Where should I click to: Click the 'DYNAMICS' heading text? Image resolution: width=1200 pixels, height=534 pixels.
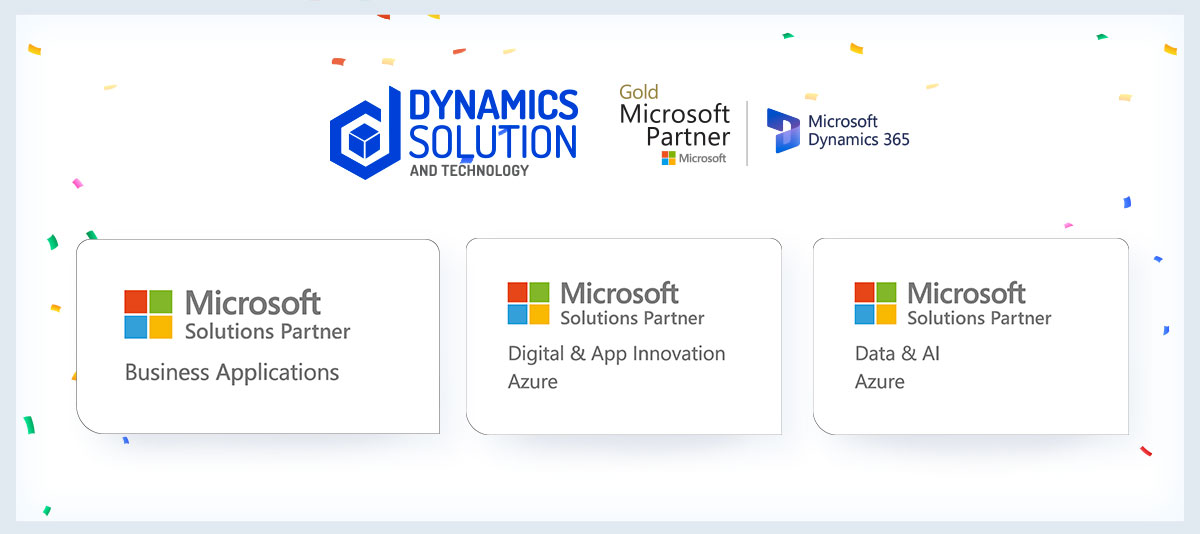pos(494,105)
